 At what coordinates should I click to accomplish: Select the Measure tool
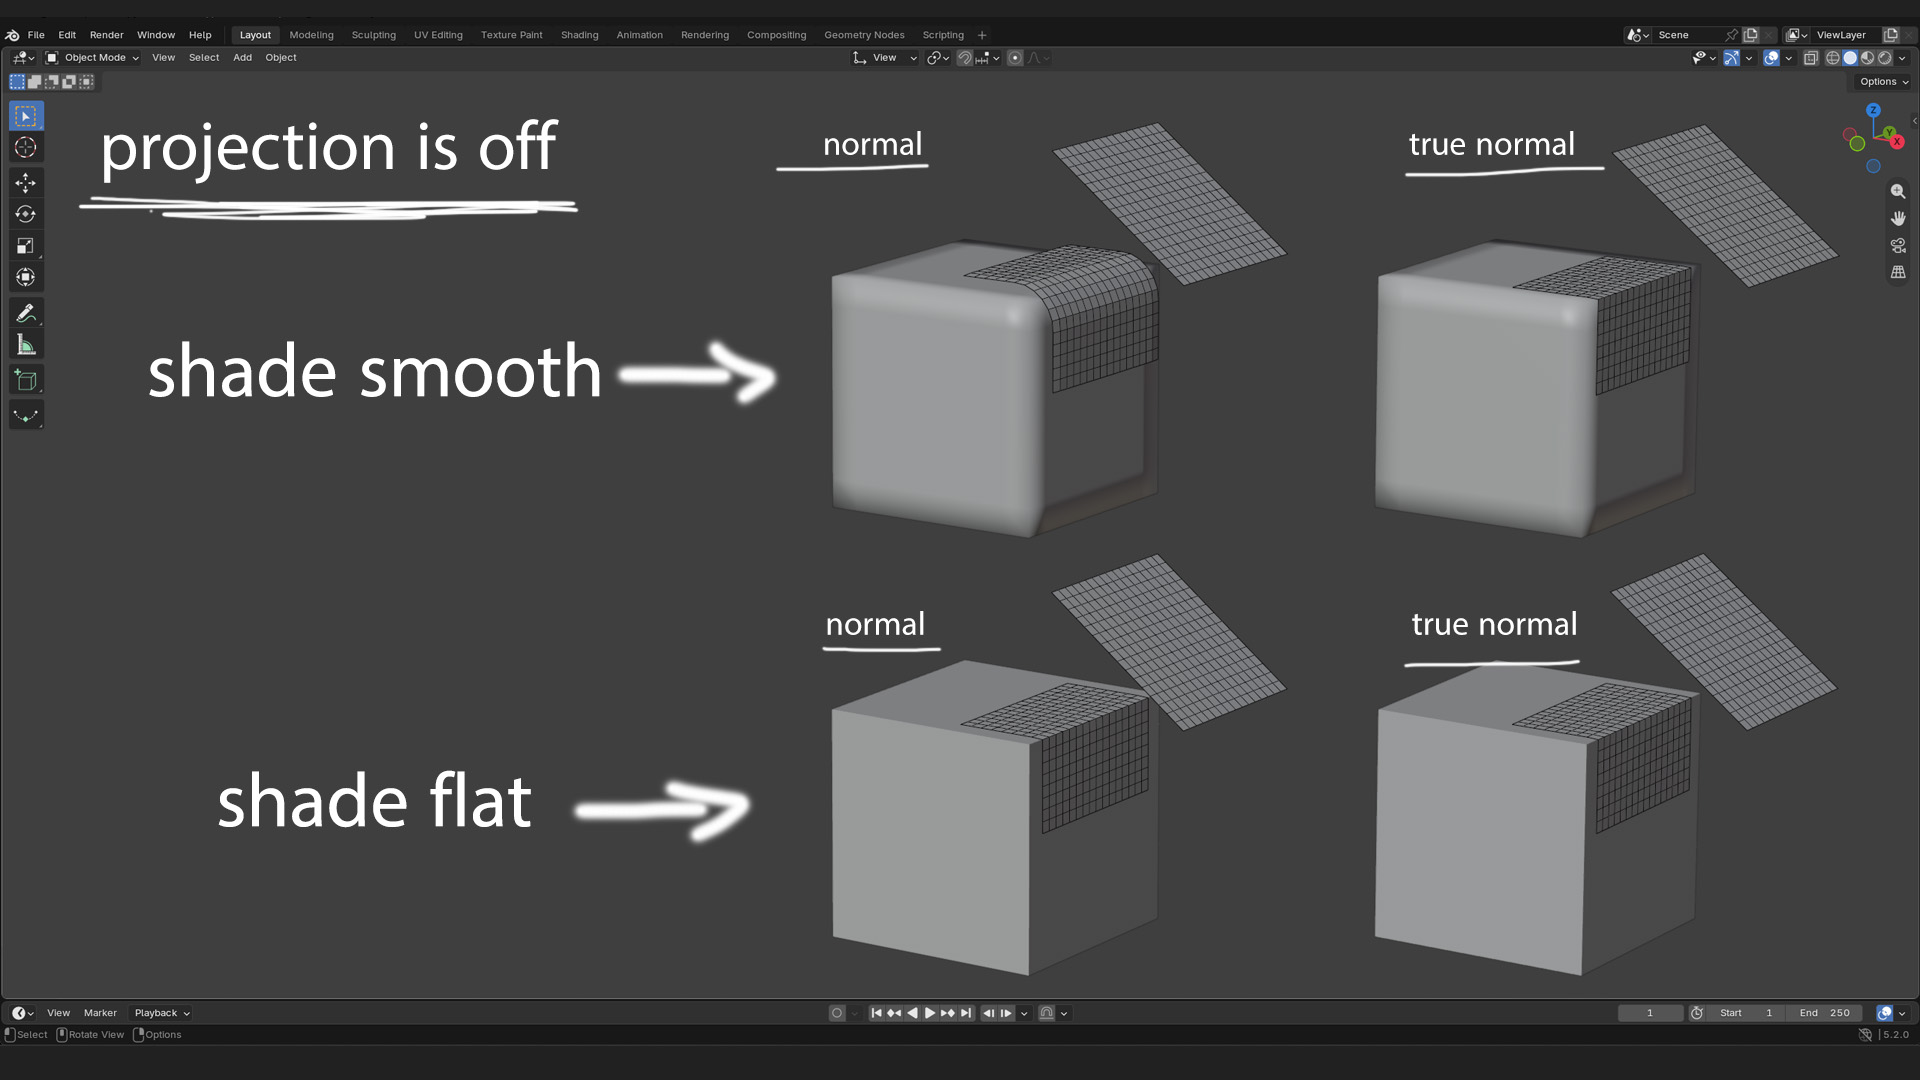pos(26,345)
